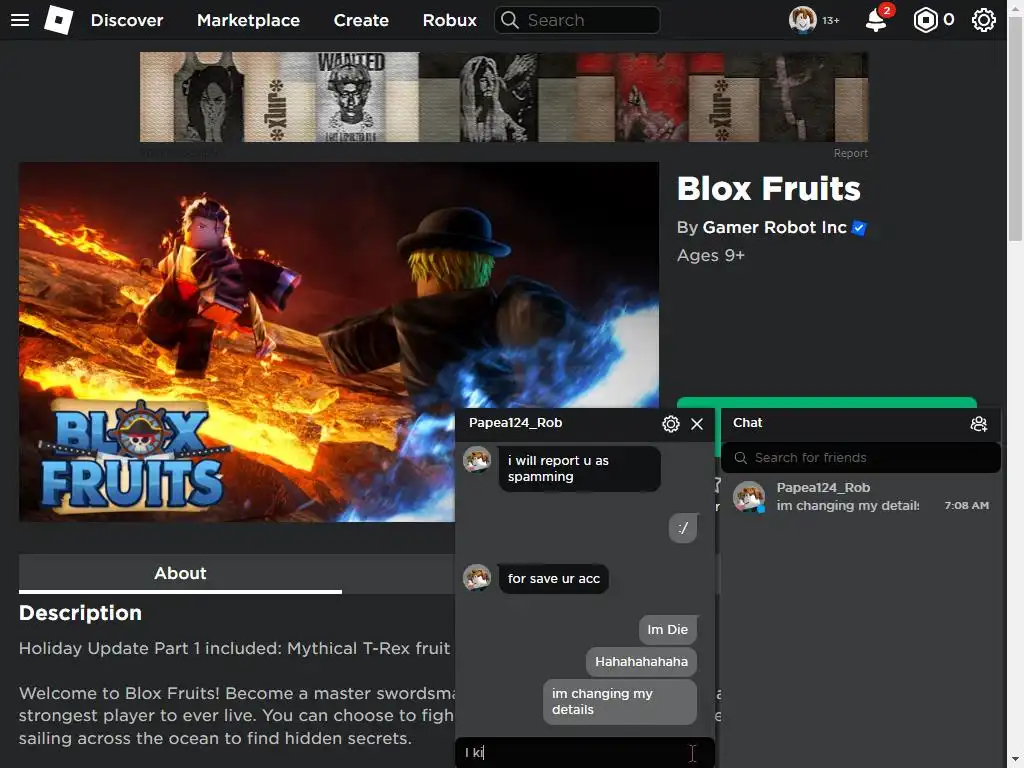Click the chat message input box
The width and height of the screenshot is (1024, 768).
584,752
